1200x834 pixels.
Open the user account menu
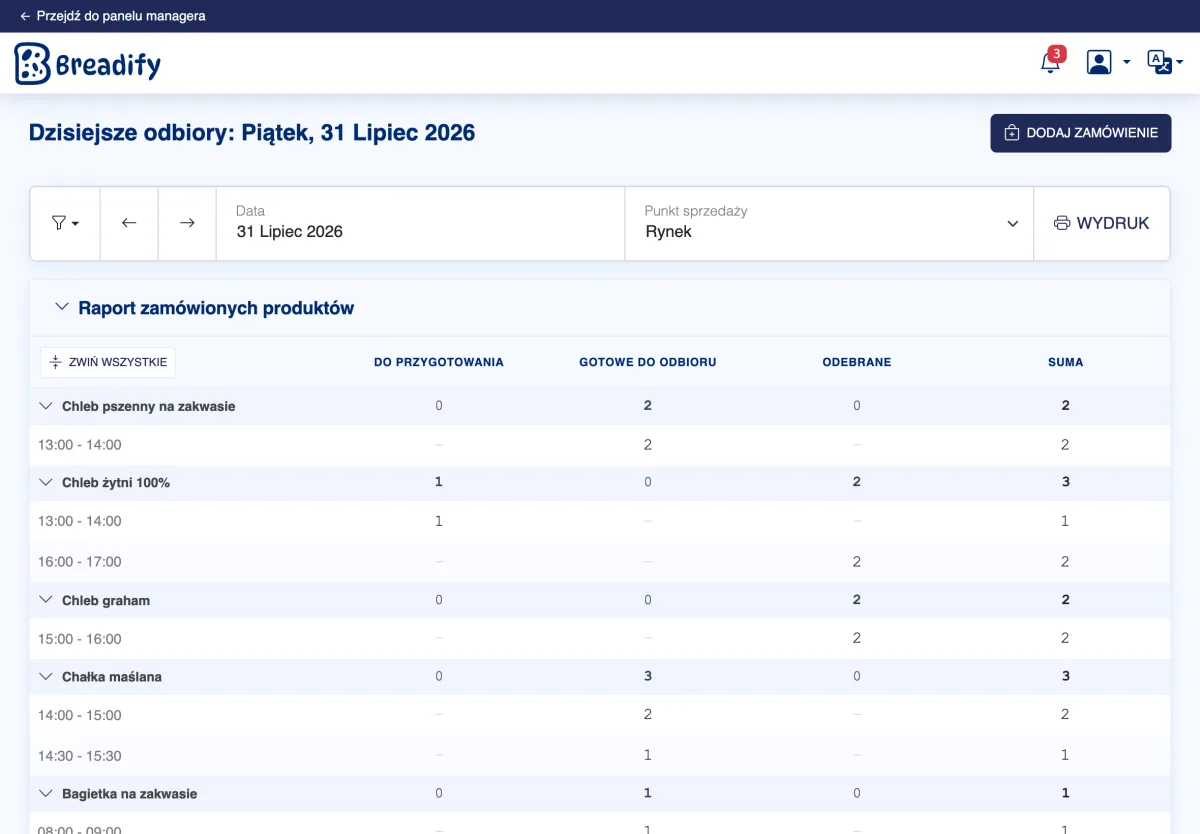click(1108, 62)
